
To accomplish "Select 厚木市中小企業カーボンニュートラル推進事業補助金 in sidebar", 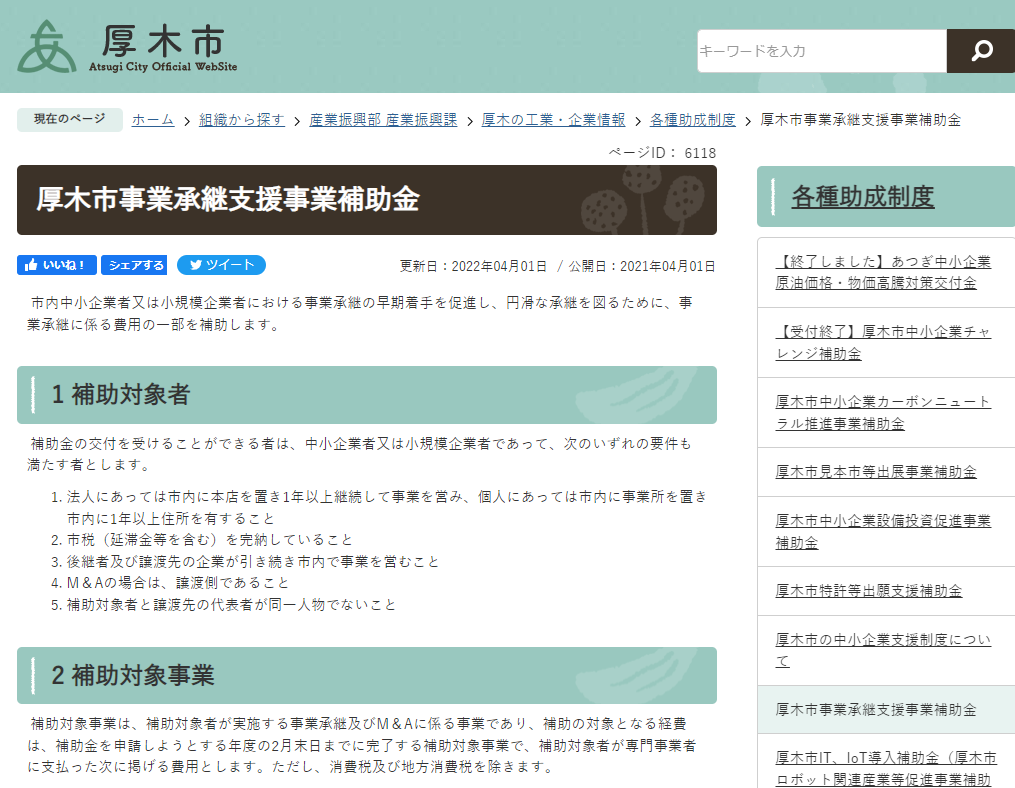I will tap(883, 412).
